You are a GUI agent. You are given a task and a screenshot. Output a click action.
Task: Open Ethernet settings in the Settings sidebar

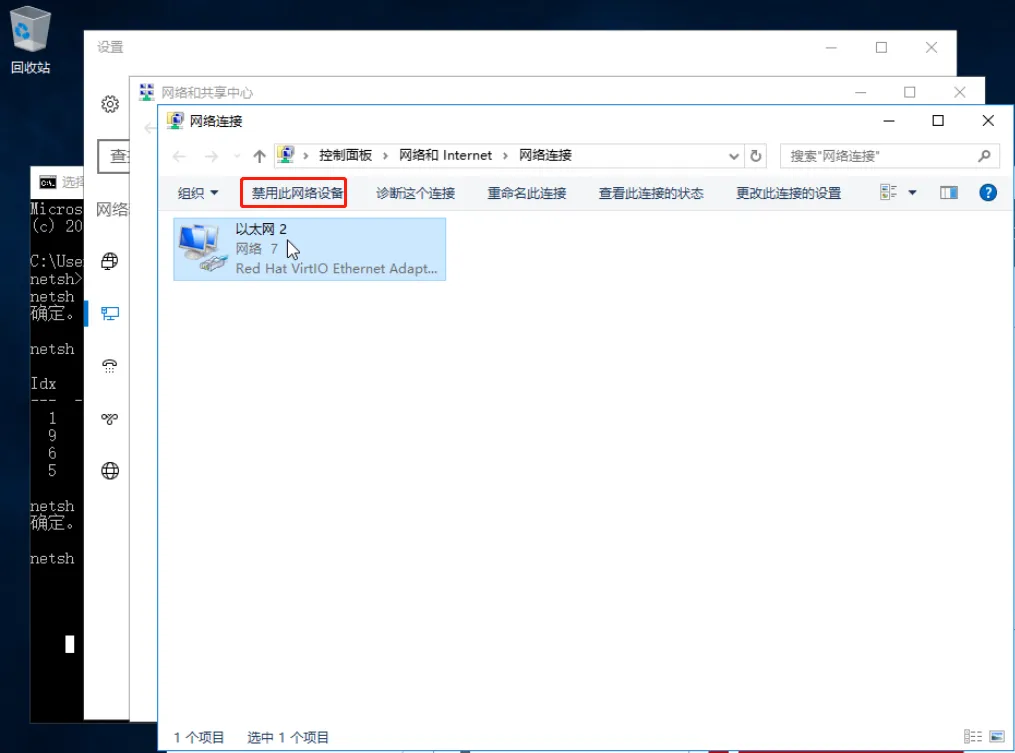(109, 313)
